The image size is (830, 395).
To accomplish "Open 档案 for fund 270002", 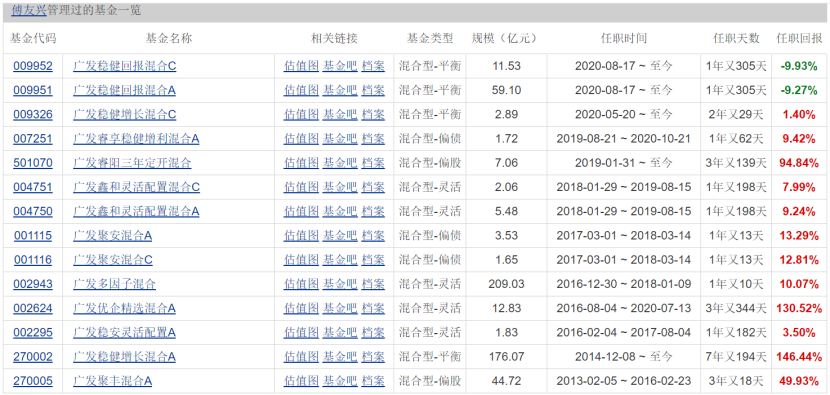I will pyautogui.click(x=373, y=357).
